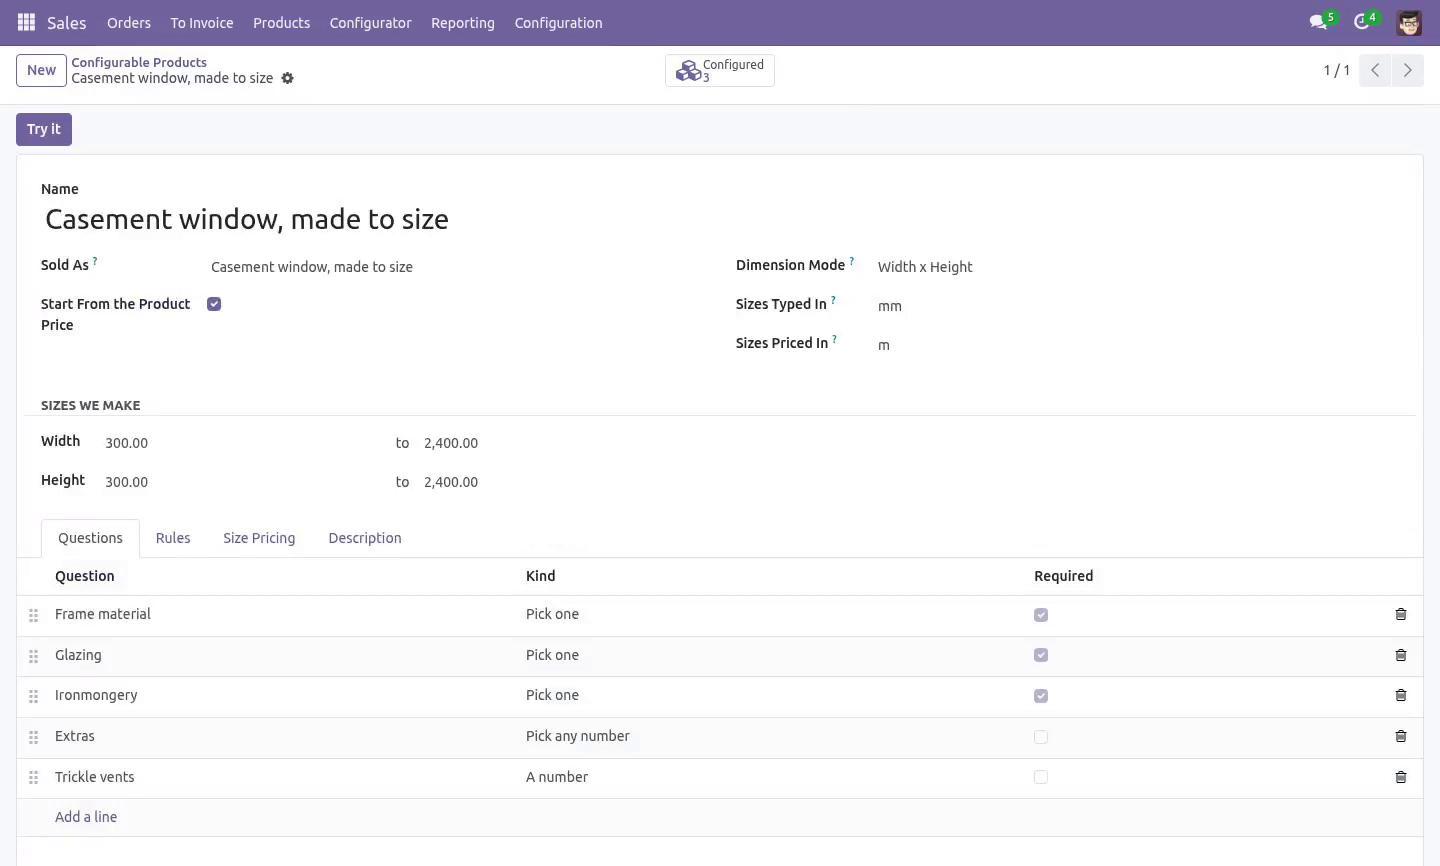This screenshot has width=1440, height=866.
Task: Switch to the Description tab
Action: pos(365,538)
